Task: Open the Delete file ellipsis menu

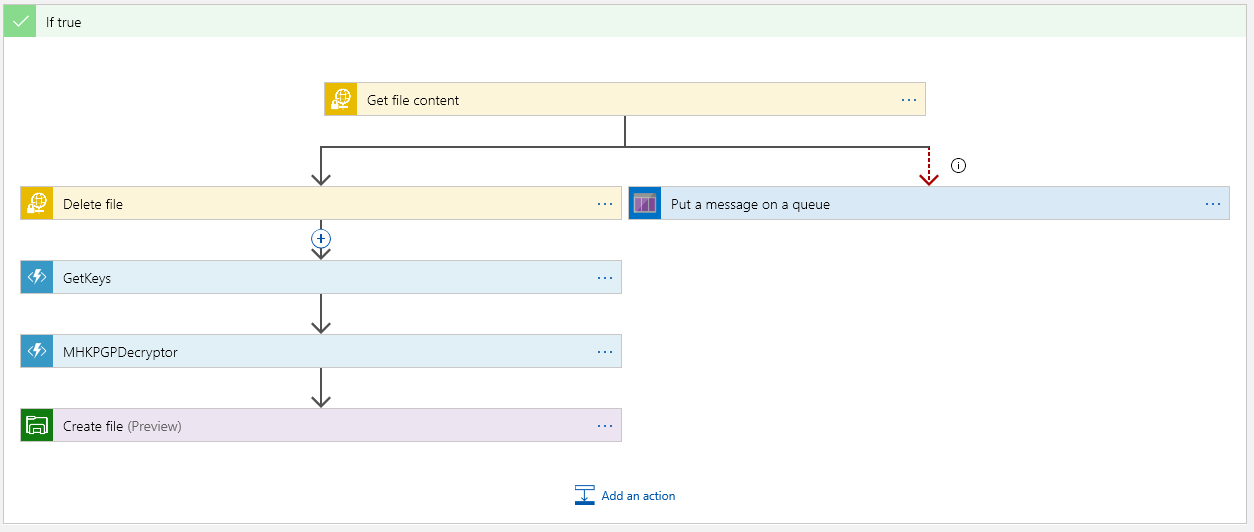Action: click(604, 204)
